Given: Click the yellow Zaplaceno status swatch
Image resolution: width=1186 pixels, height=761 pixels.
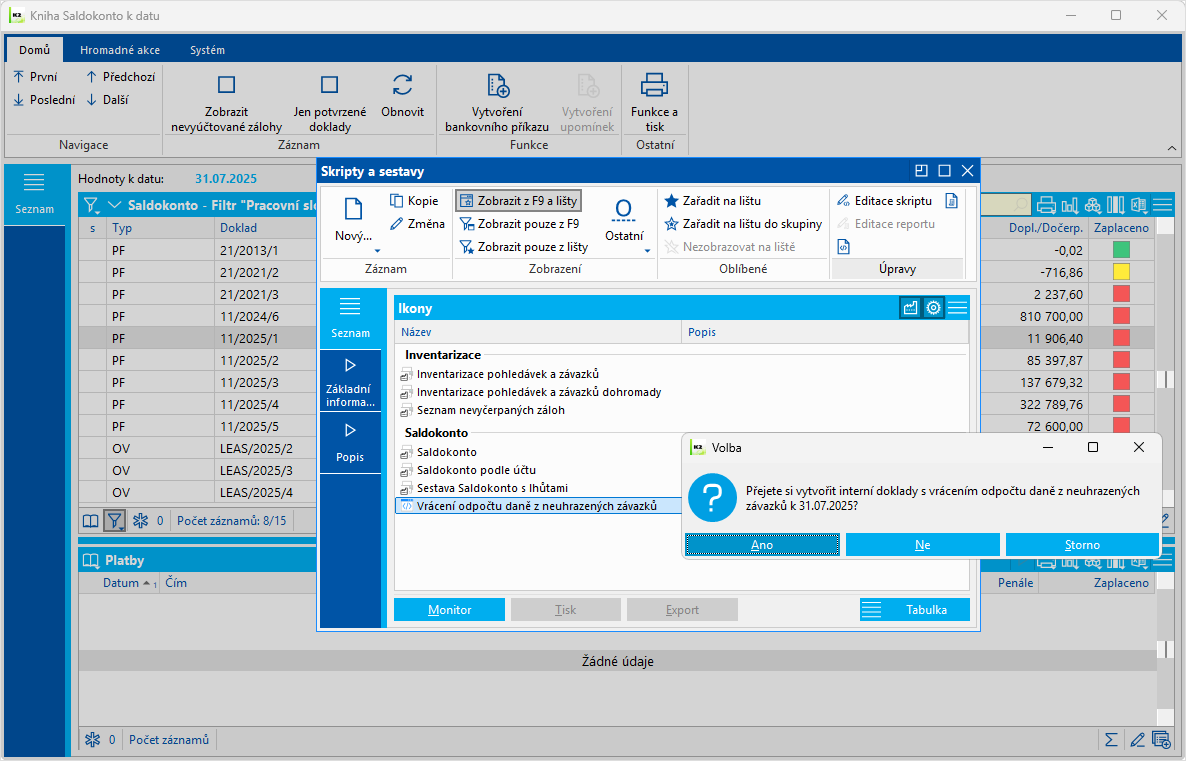Looking at the screenshot, I should click(x=1121, y=272).
